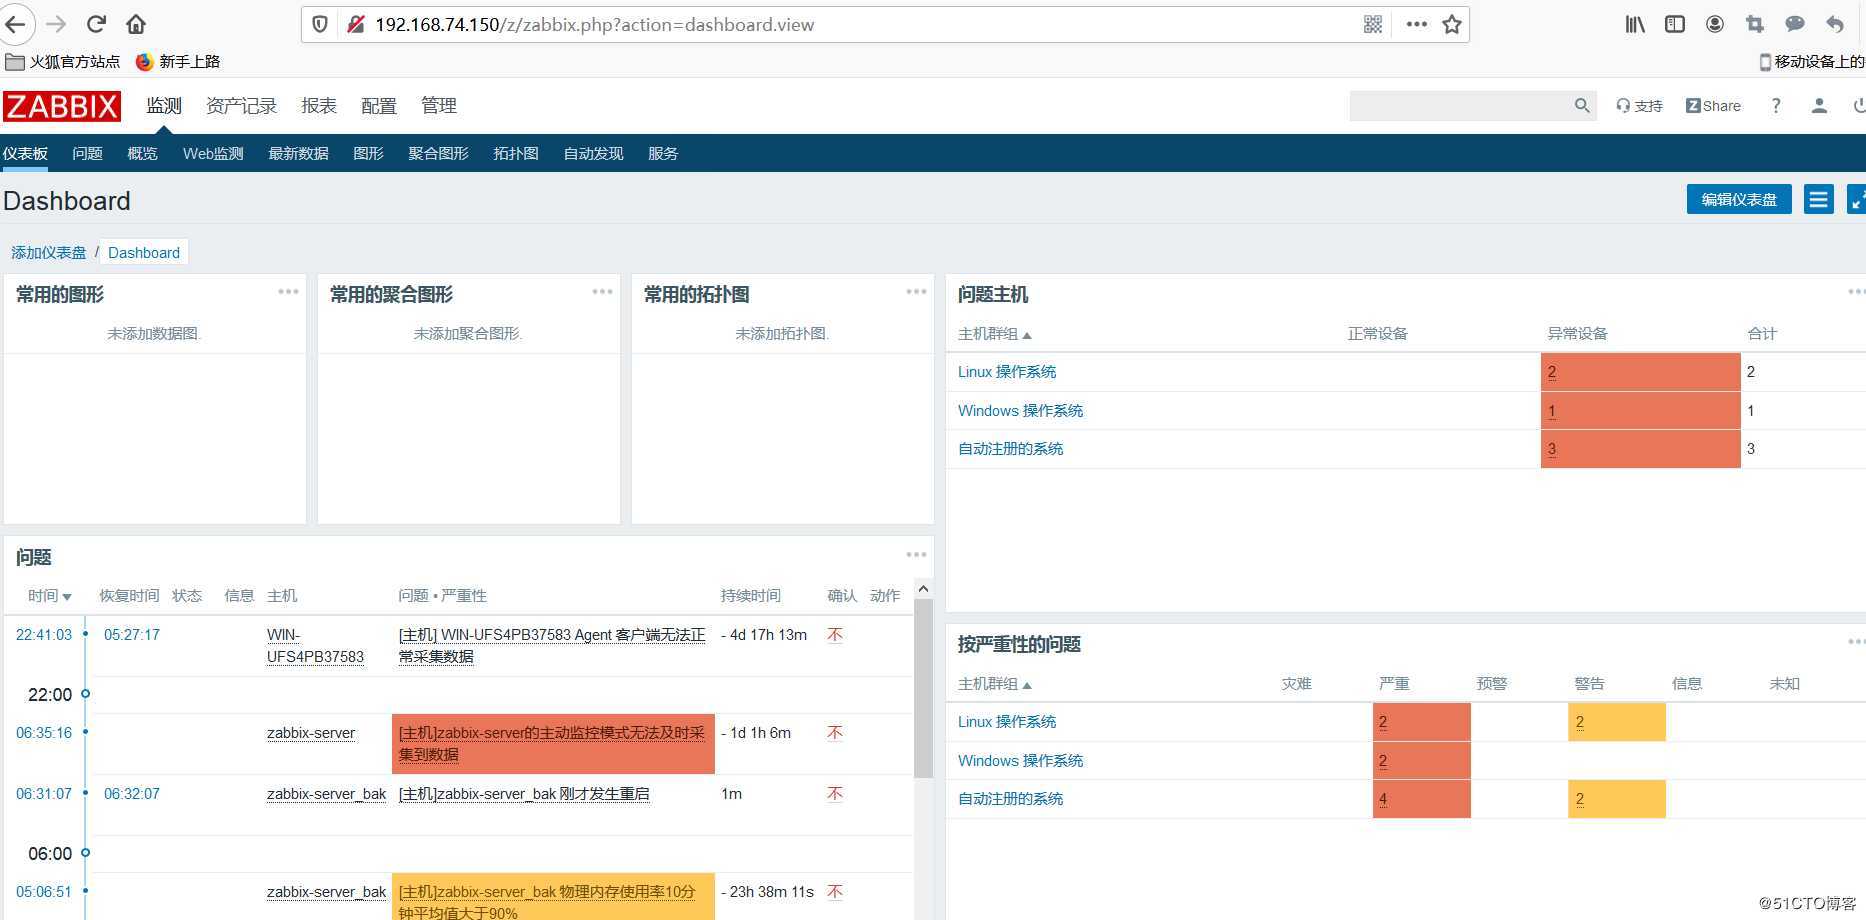Image resolution: width=1866 pixels, height=920 pixels.
Task: Switch to the 最新数据 submenu tab
Action: [x=298, y=154]
